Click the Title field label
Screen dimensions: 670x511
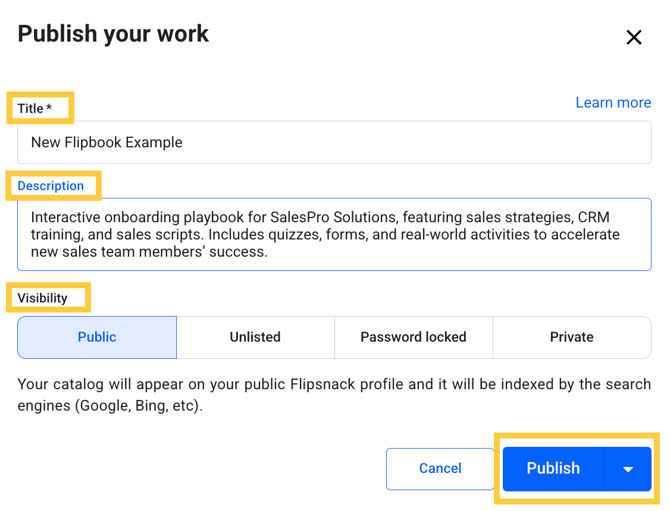click(x=30, y=108)
